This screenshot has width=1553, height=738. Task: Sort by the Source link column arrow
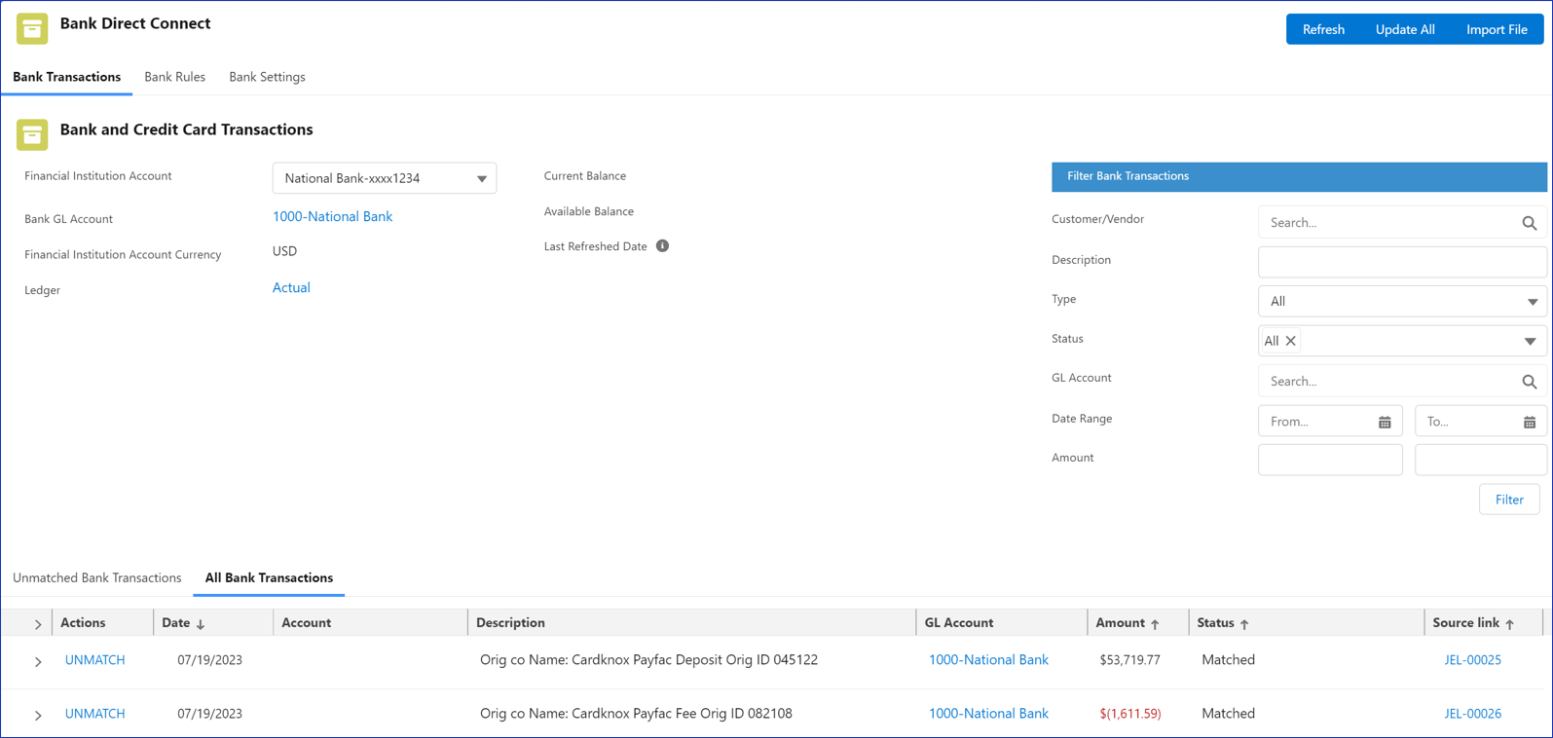coord(1510,624)
